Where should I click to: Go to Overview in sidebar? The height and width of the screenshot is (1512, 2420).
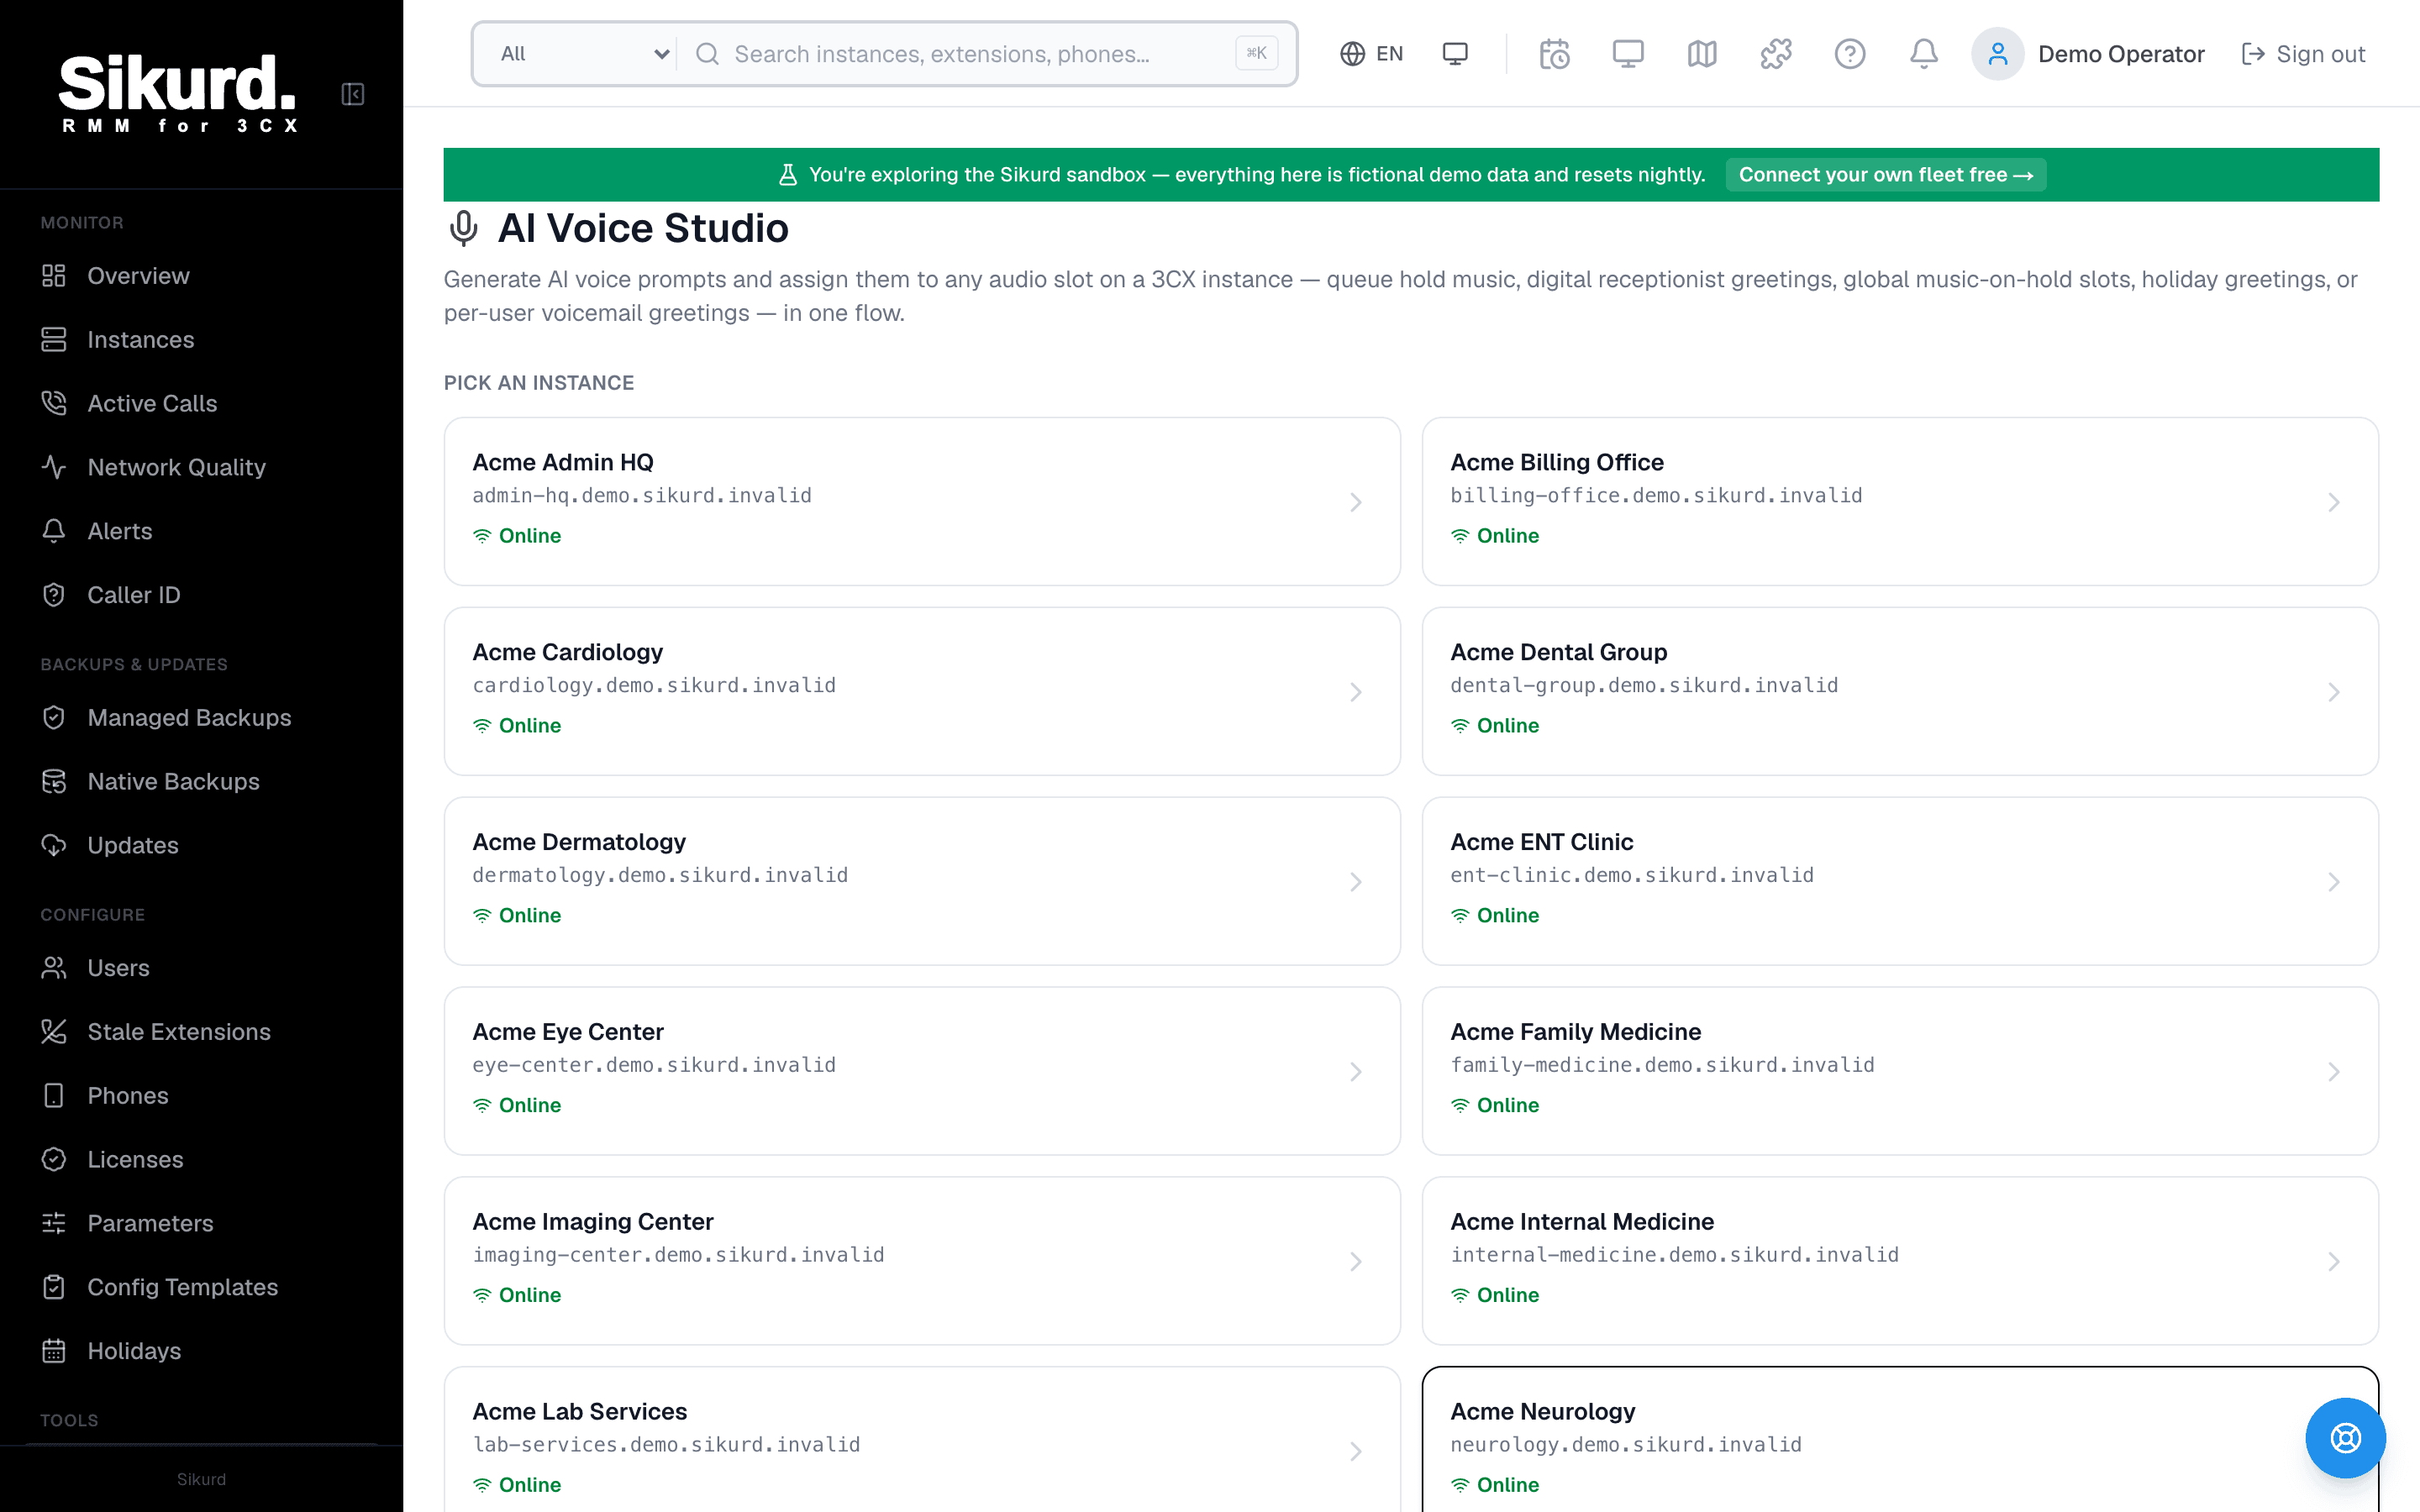[x=201, y=276]
